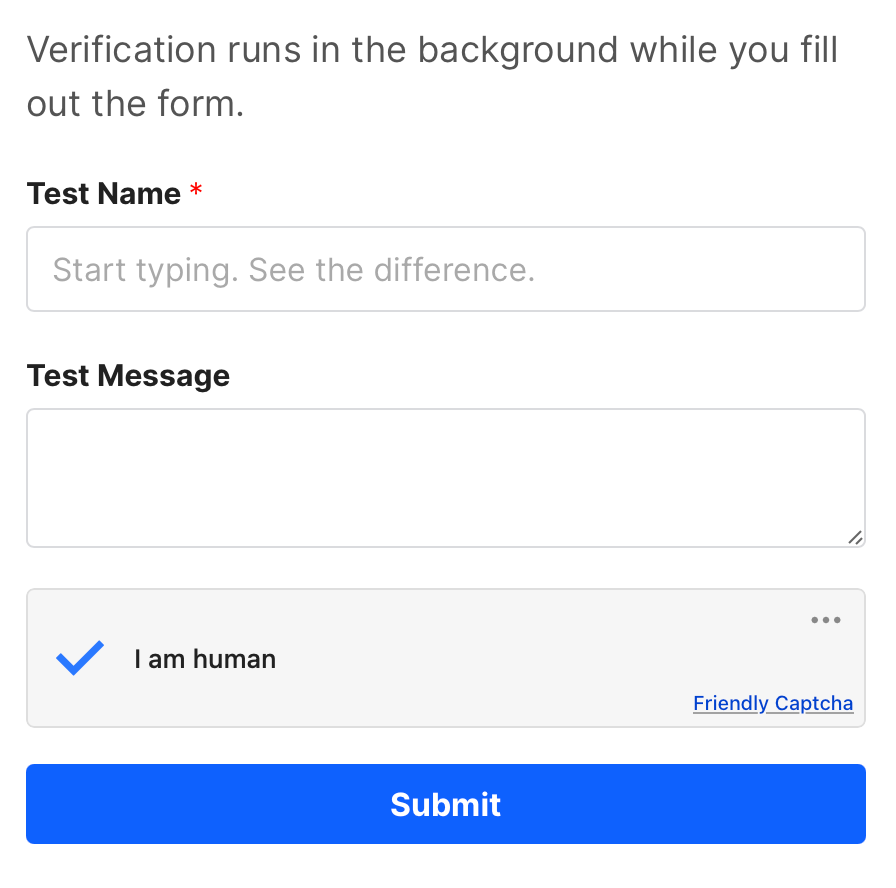Click the word "Submit" on the button
This screenshot has height=888, width=896.
446,805
